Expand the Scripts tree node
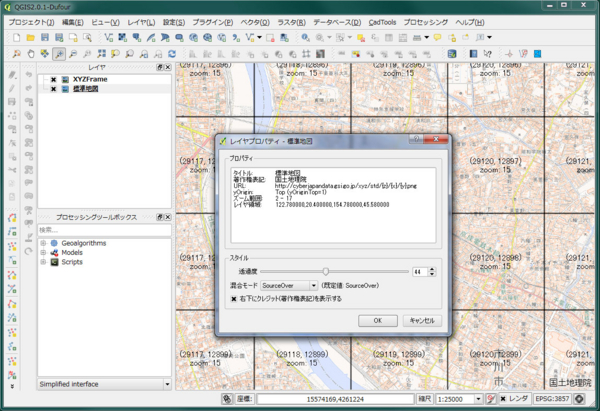 [43, 262]
